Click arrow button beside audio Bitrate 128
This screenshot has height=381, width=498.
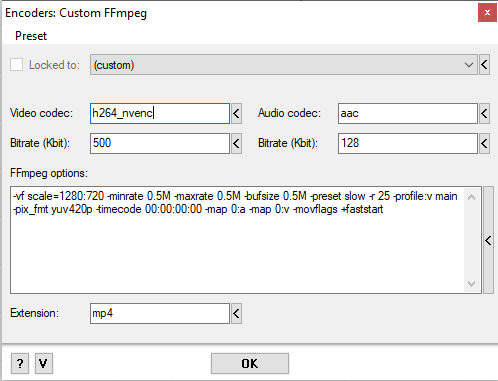tap(484, 143)
